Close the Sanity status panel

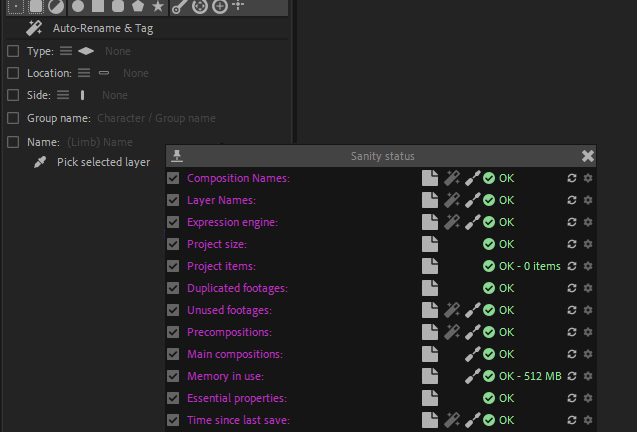pyautogui.click(x=588, y=156)
